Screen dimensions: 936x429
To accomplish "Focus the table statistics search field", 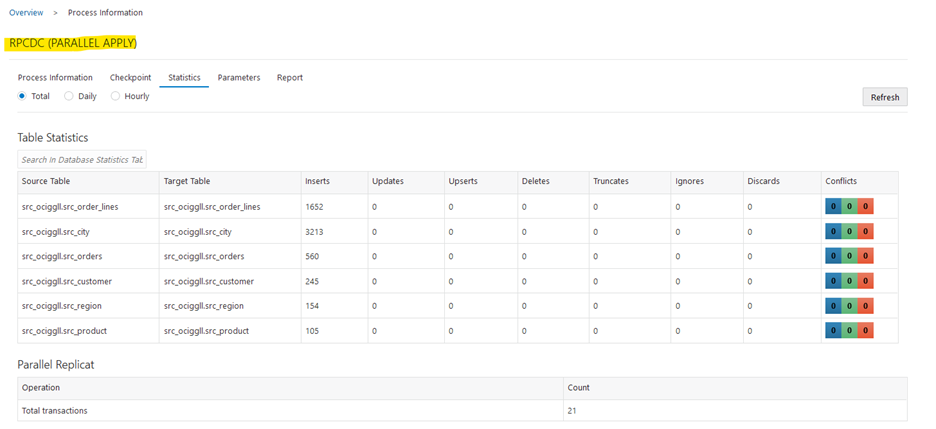I will click(x=82, y=160).
